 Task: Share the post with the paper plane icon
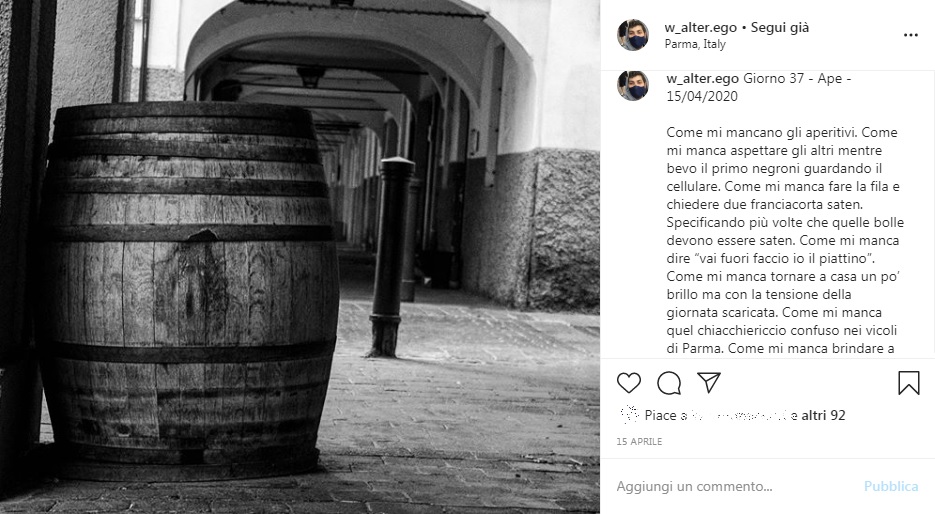[709, 382]
